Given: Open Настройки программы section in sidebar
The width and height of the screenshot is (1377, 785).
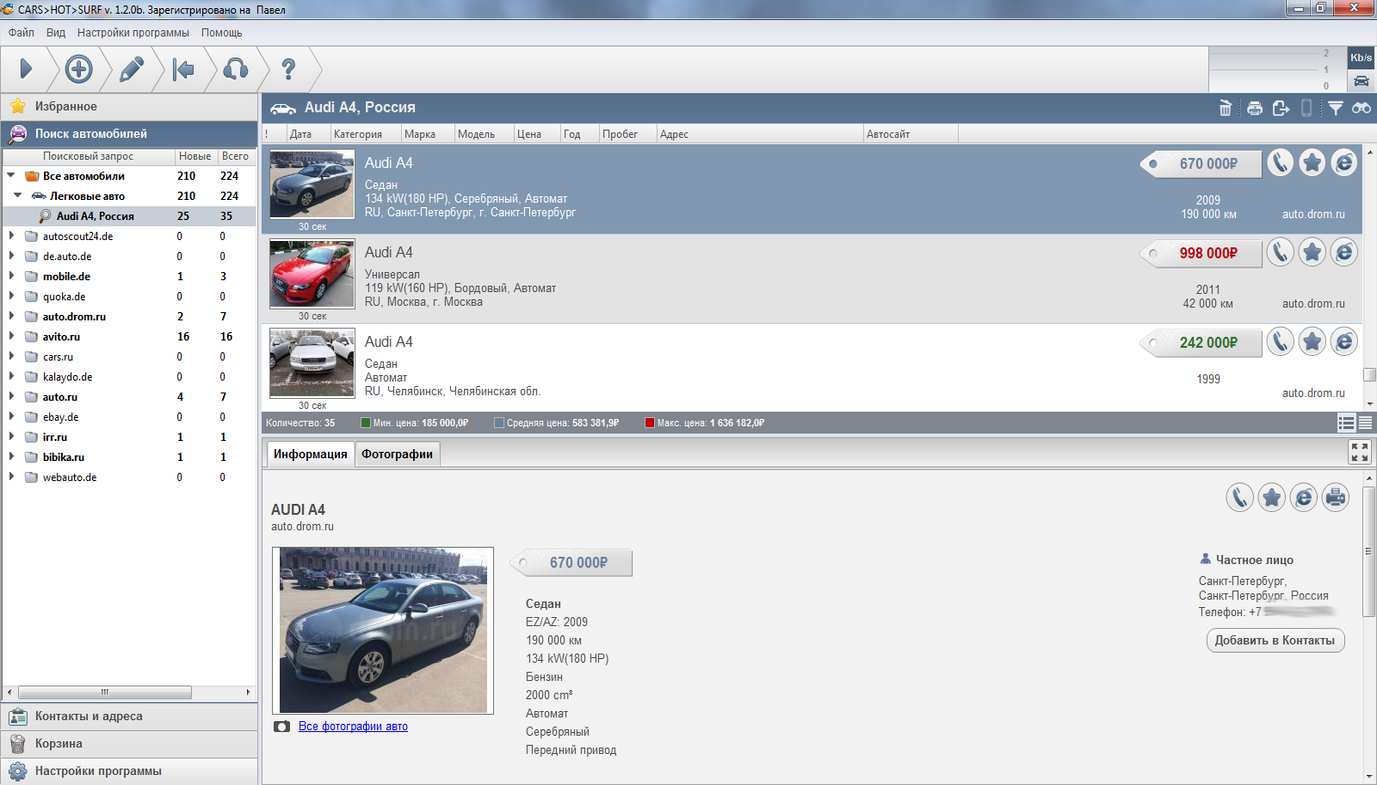Looking at the screenshot, I should click(x=129, y=771).
